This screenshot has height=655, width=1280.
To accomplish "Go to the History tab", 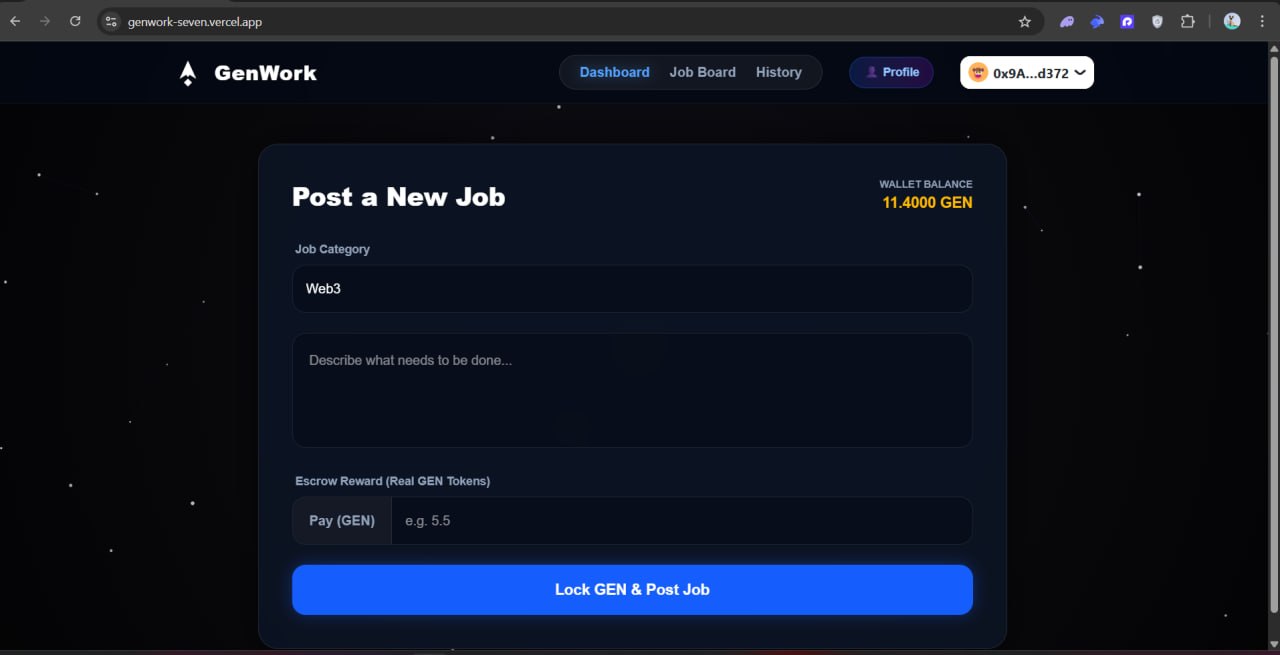I will point(778,72).
